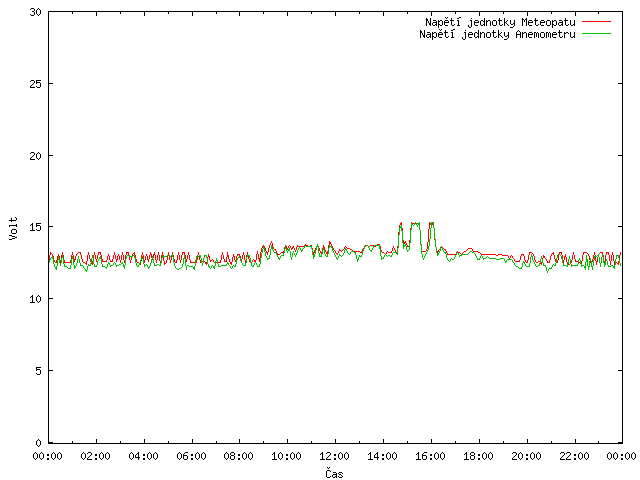Click the 02:00 time tick label

[96, 456]
